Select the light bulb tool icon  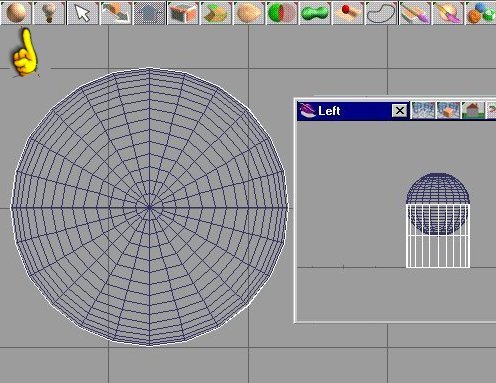[x=49, y=13]
